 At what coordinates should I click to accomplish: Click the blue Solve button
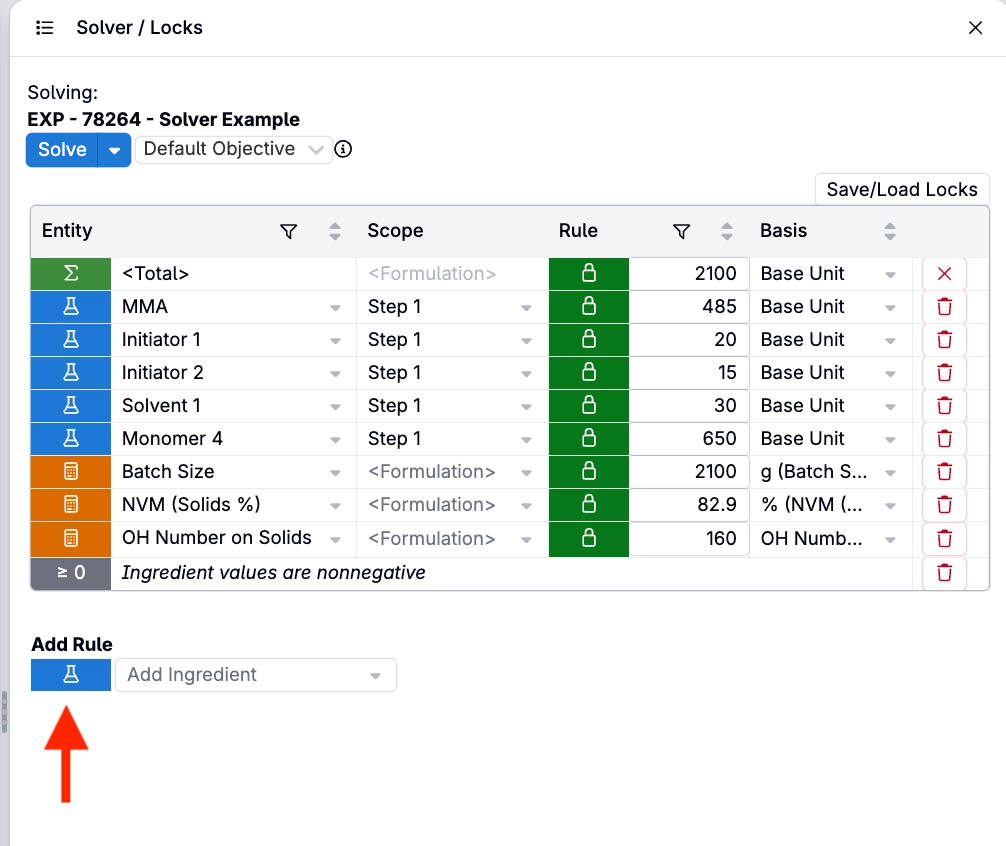click(x=62, y=149)
